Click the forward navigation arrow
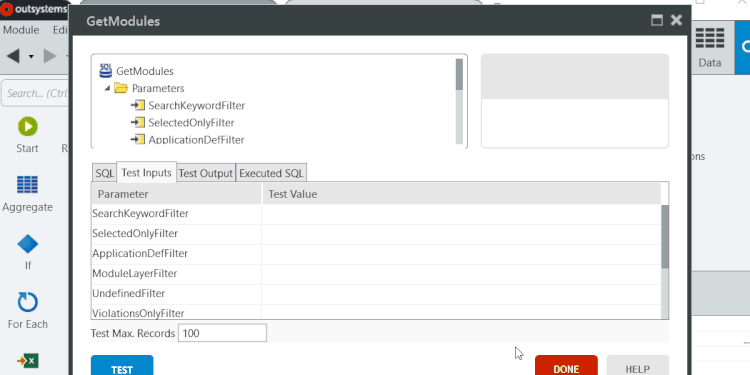 tap(50, 56)
